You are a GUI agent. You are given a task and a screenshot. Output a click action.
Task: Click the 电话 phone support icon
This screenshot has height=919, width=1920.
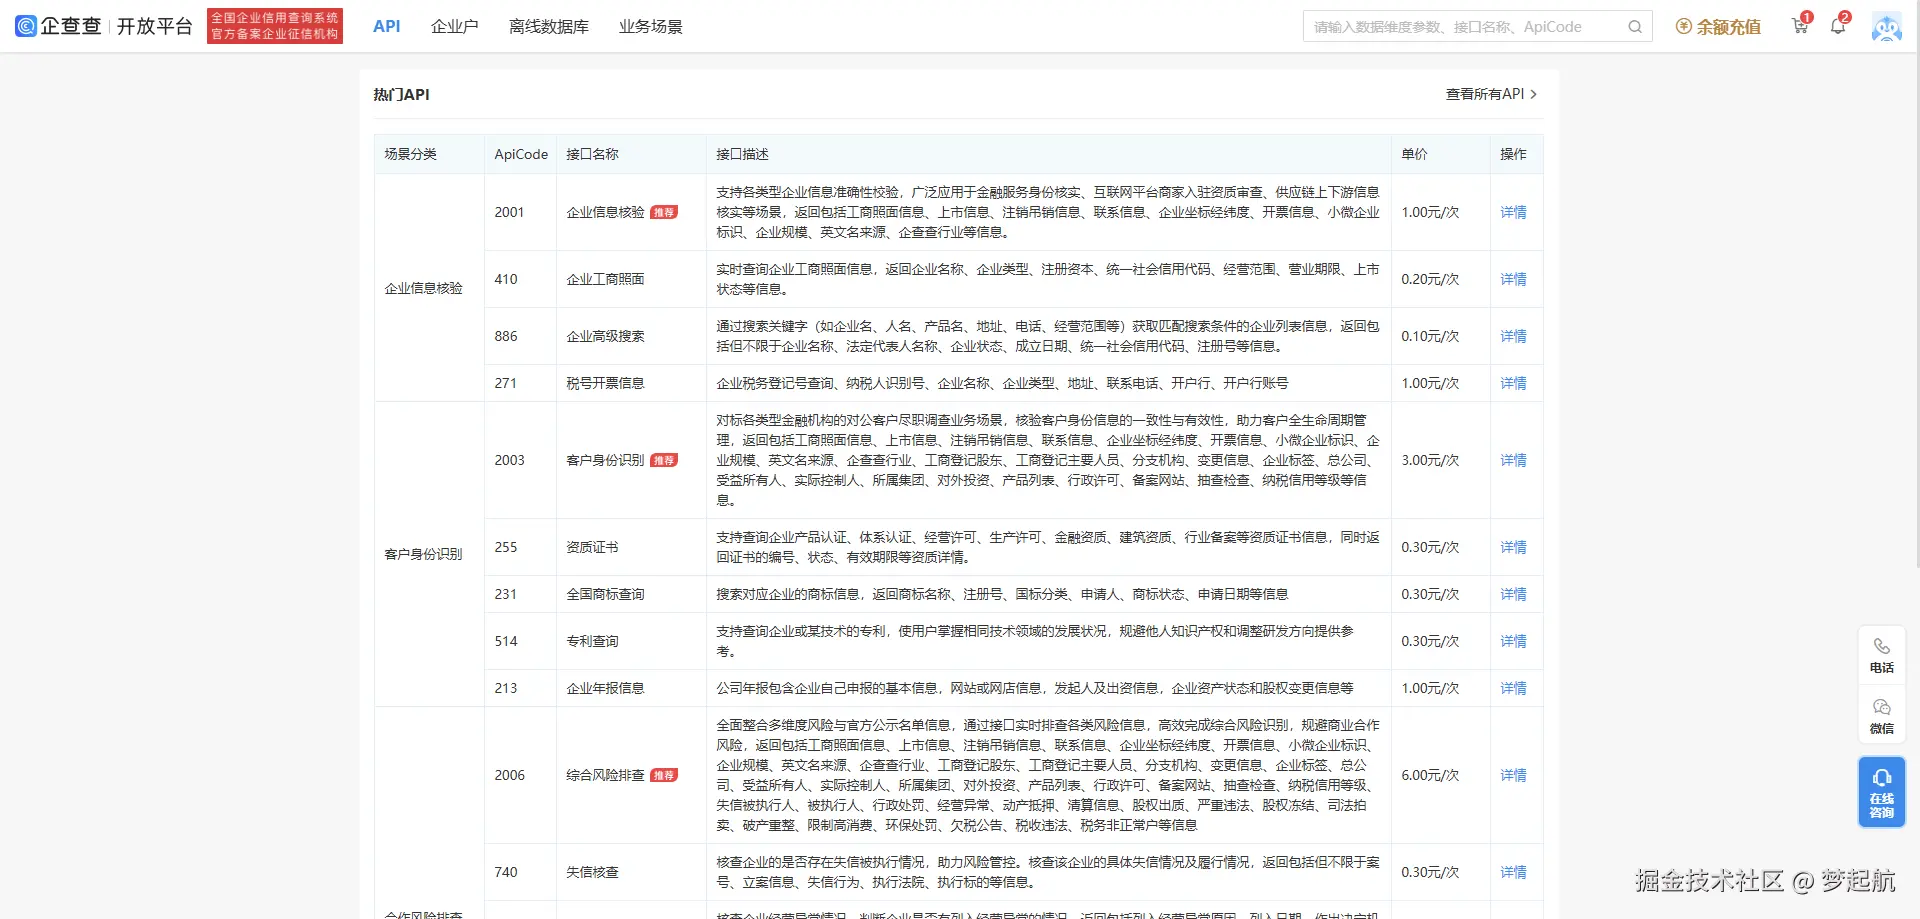click(1882, 654)
